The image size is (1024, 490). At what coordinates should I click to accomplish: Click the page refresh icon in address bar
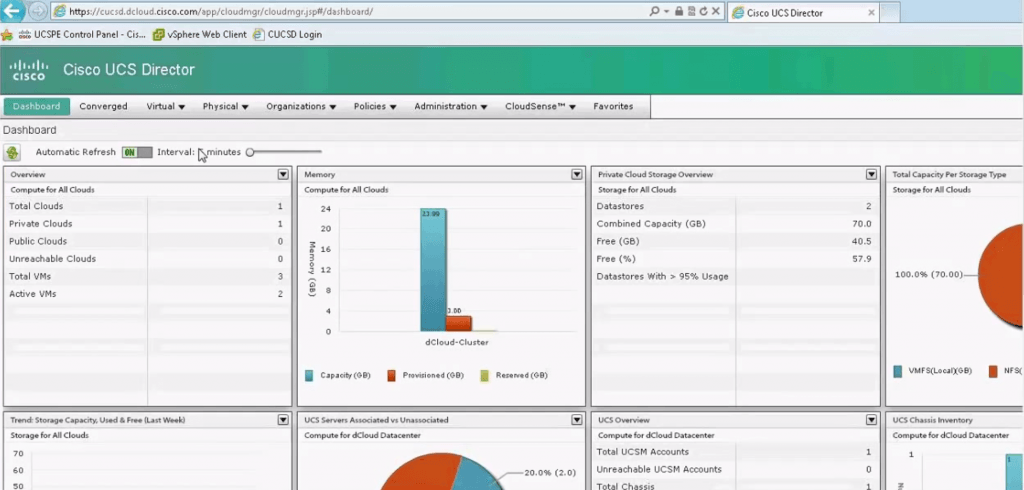click(703, 12)
